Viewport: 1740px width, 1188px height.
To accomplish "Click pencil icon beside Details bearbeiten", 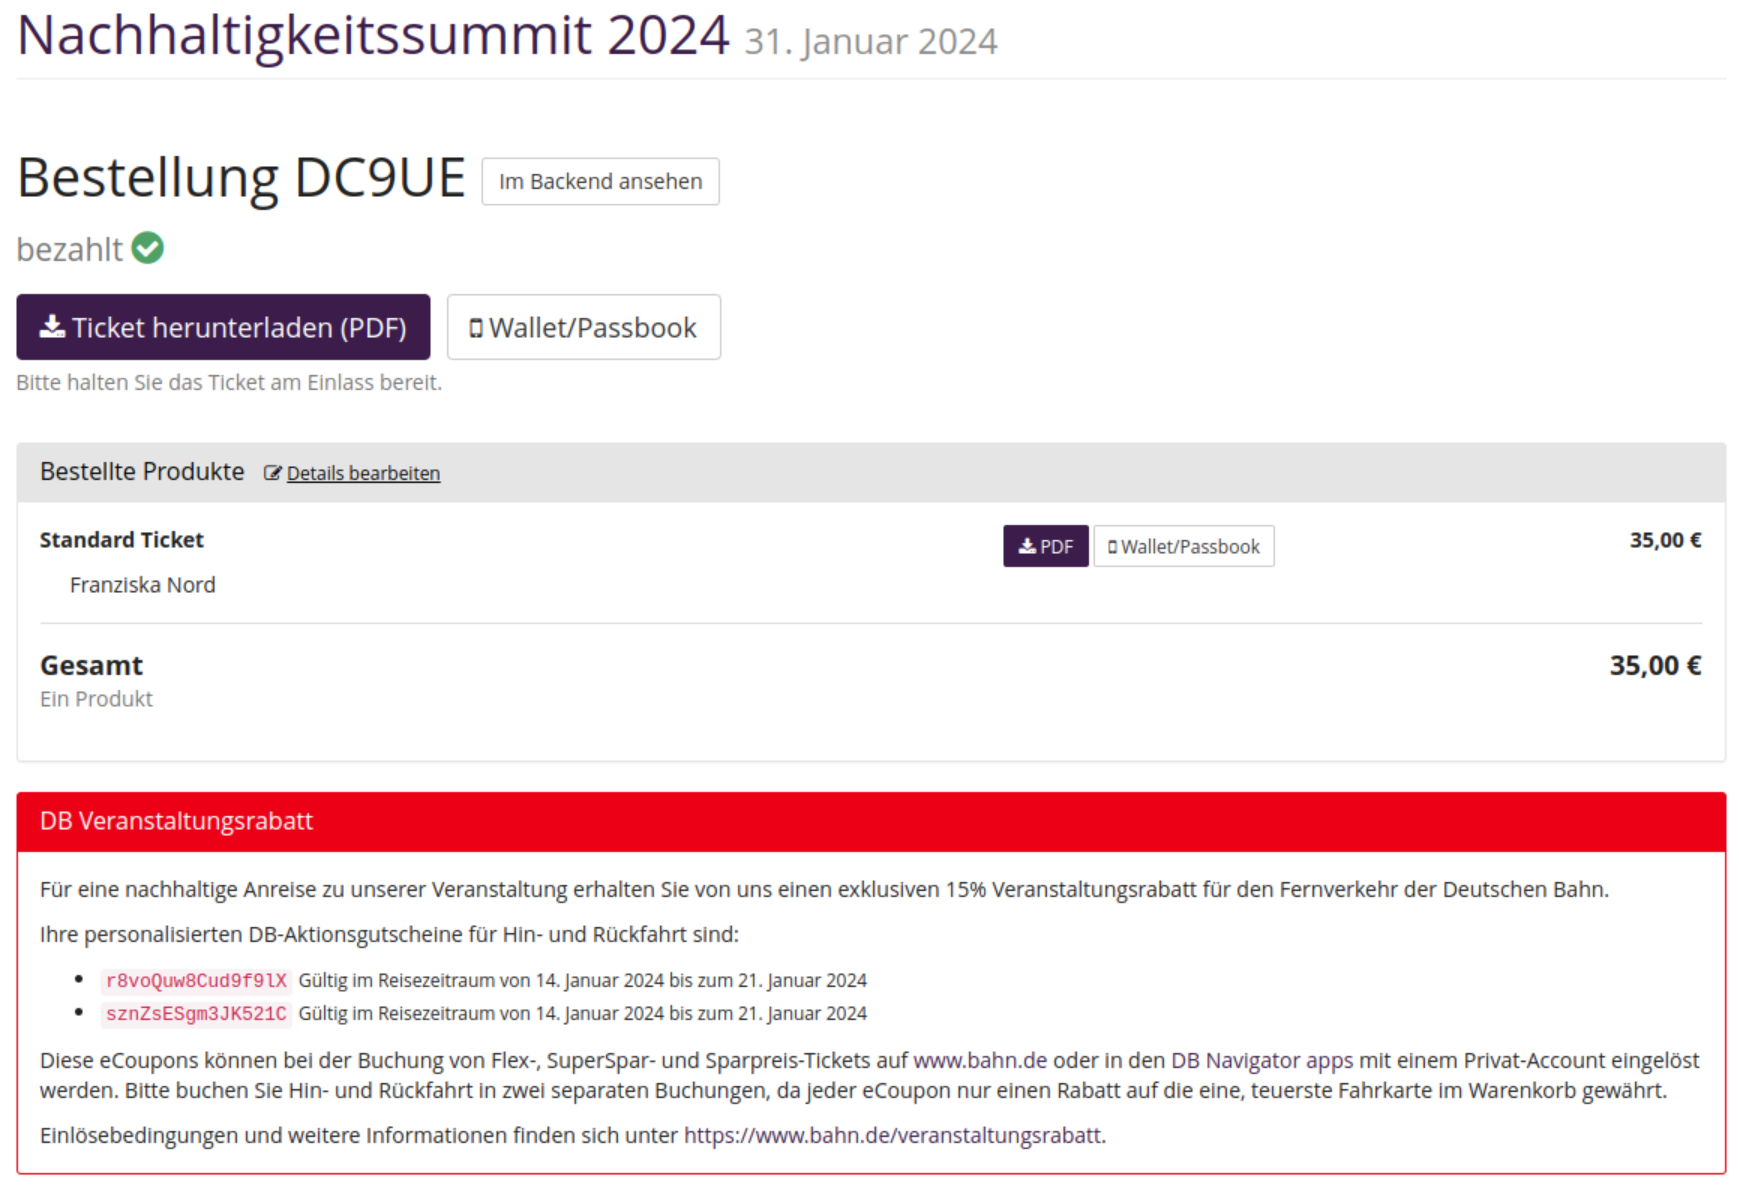I will [272, 473].
